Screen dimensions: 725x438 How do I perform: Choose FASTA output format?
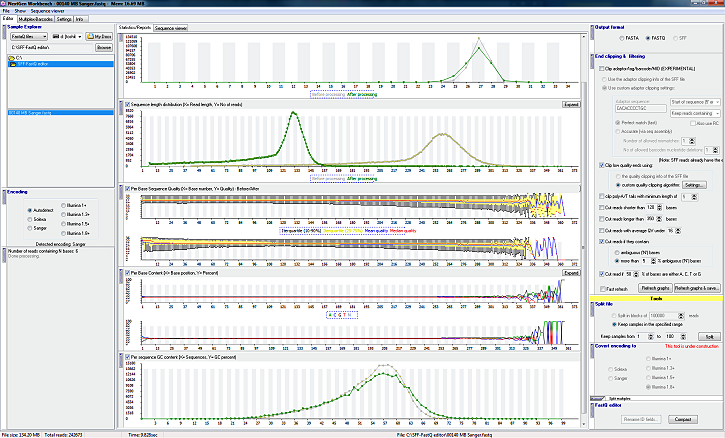[622, 38]
